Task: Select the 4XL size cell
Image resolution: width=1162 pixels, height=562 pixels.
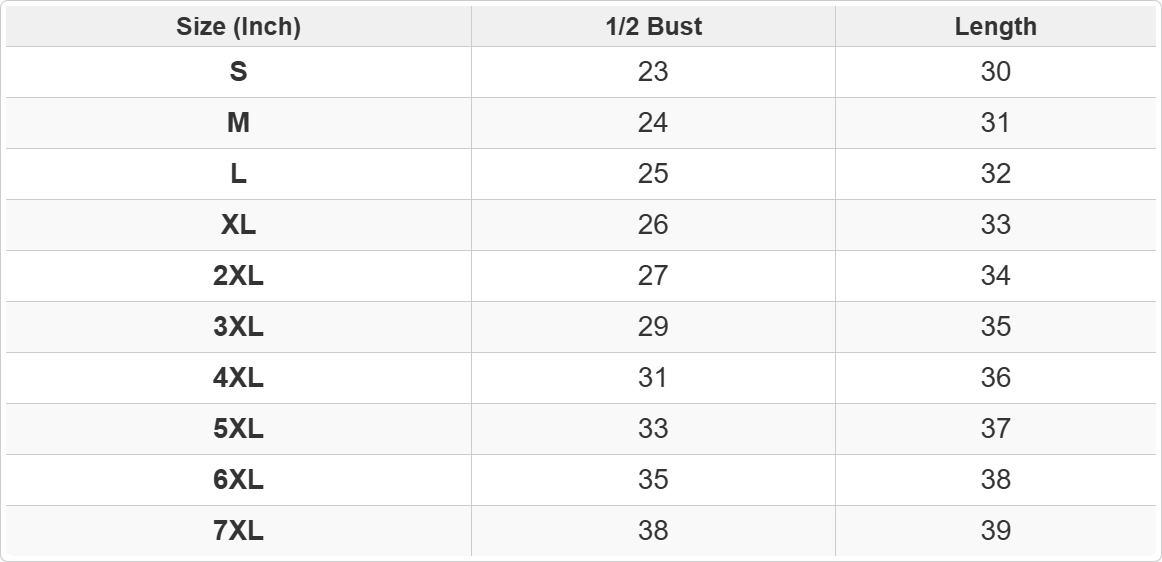Action: pos(239,378)
